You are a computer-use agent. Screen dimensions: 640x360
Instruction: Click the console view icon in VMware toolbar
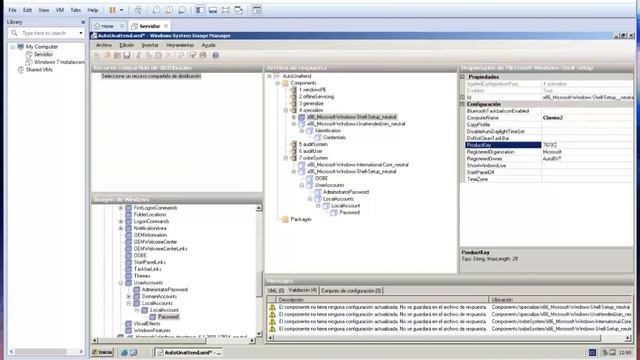coord(257,10)
